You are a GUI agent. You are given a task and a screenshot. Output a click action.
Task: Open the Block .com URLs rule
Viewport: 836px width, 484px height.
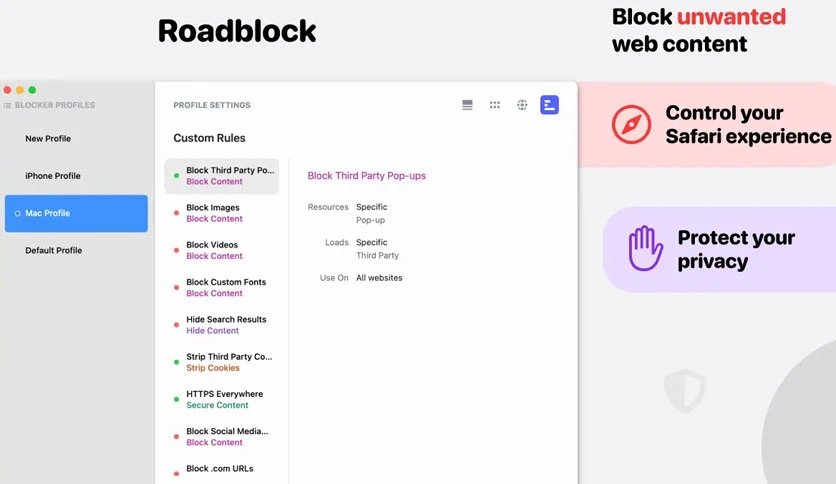click(x=222, y=470)
